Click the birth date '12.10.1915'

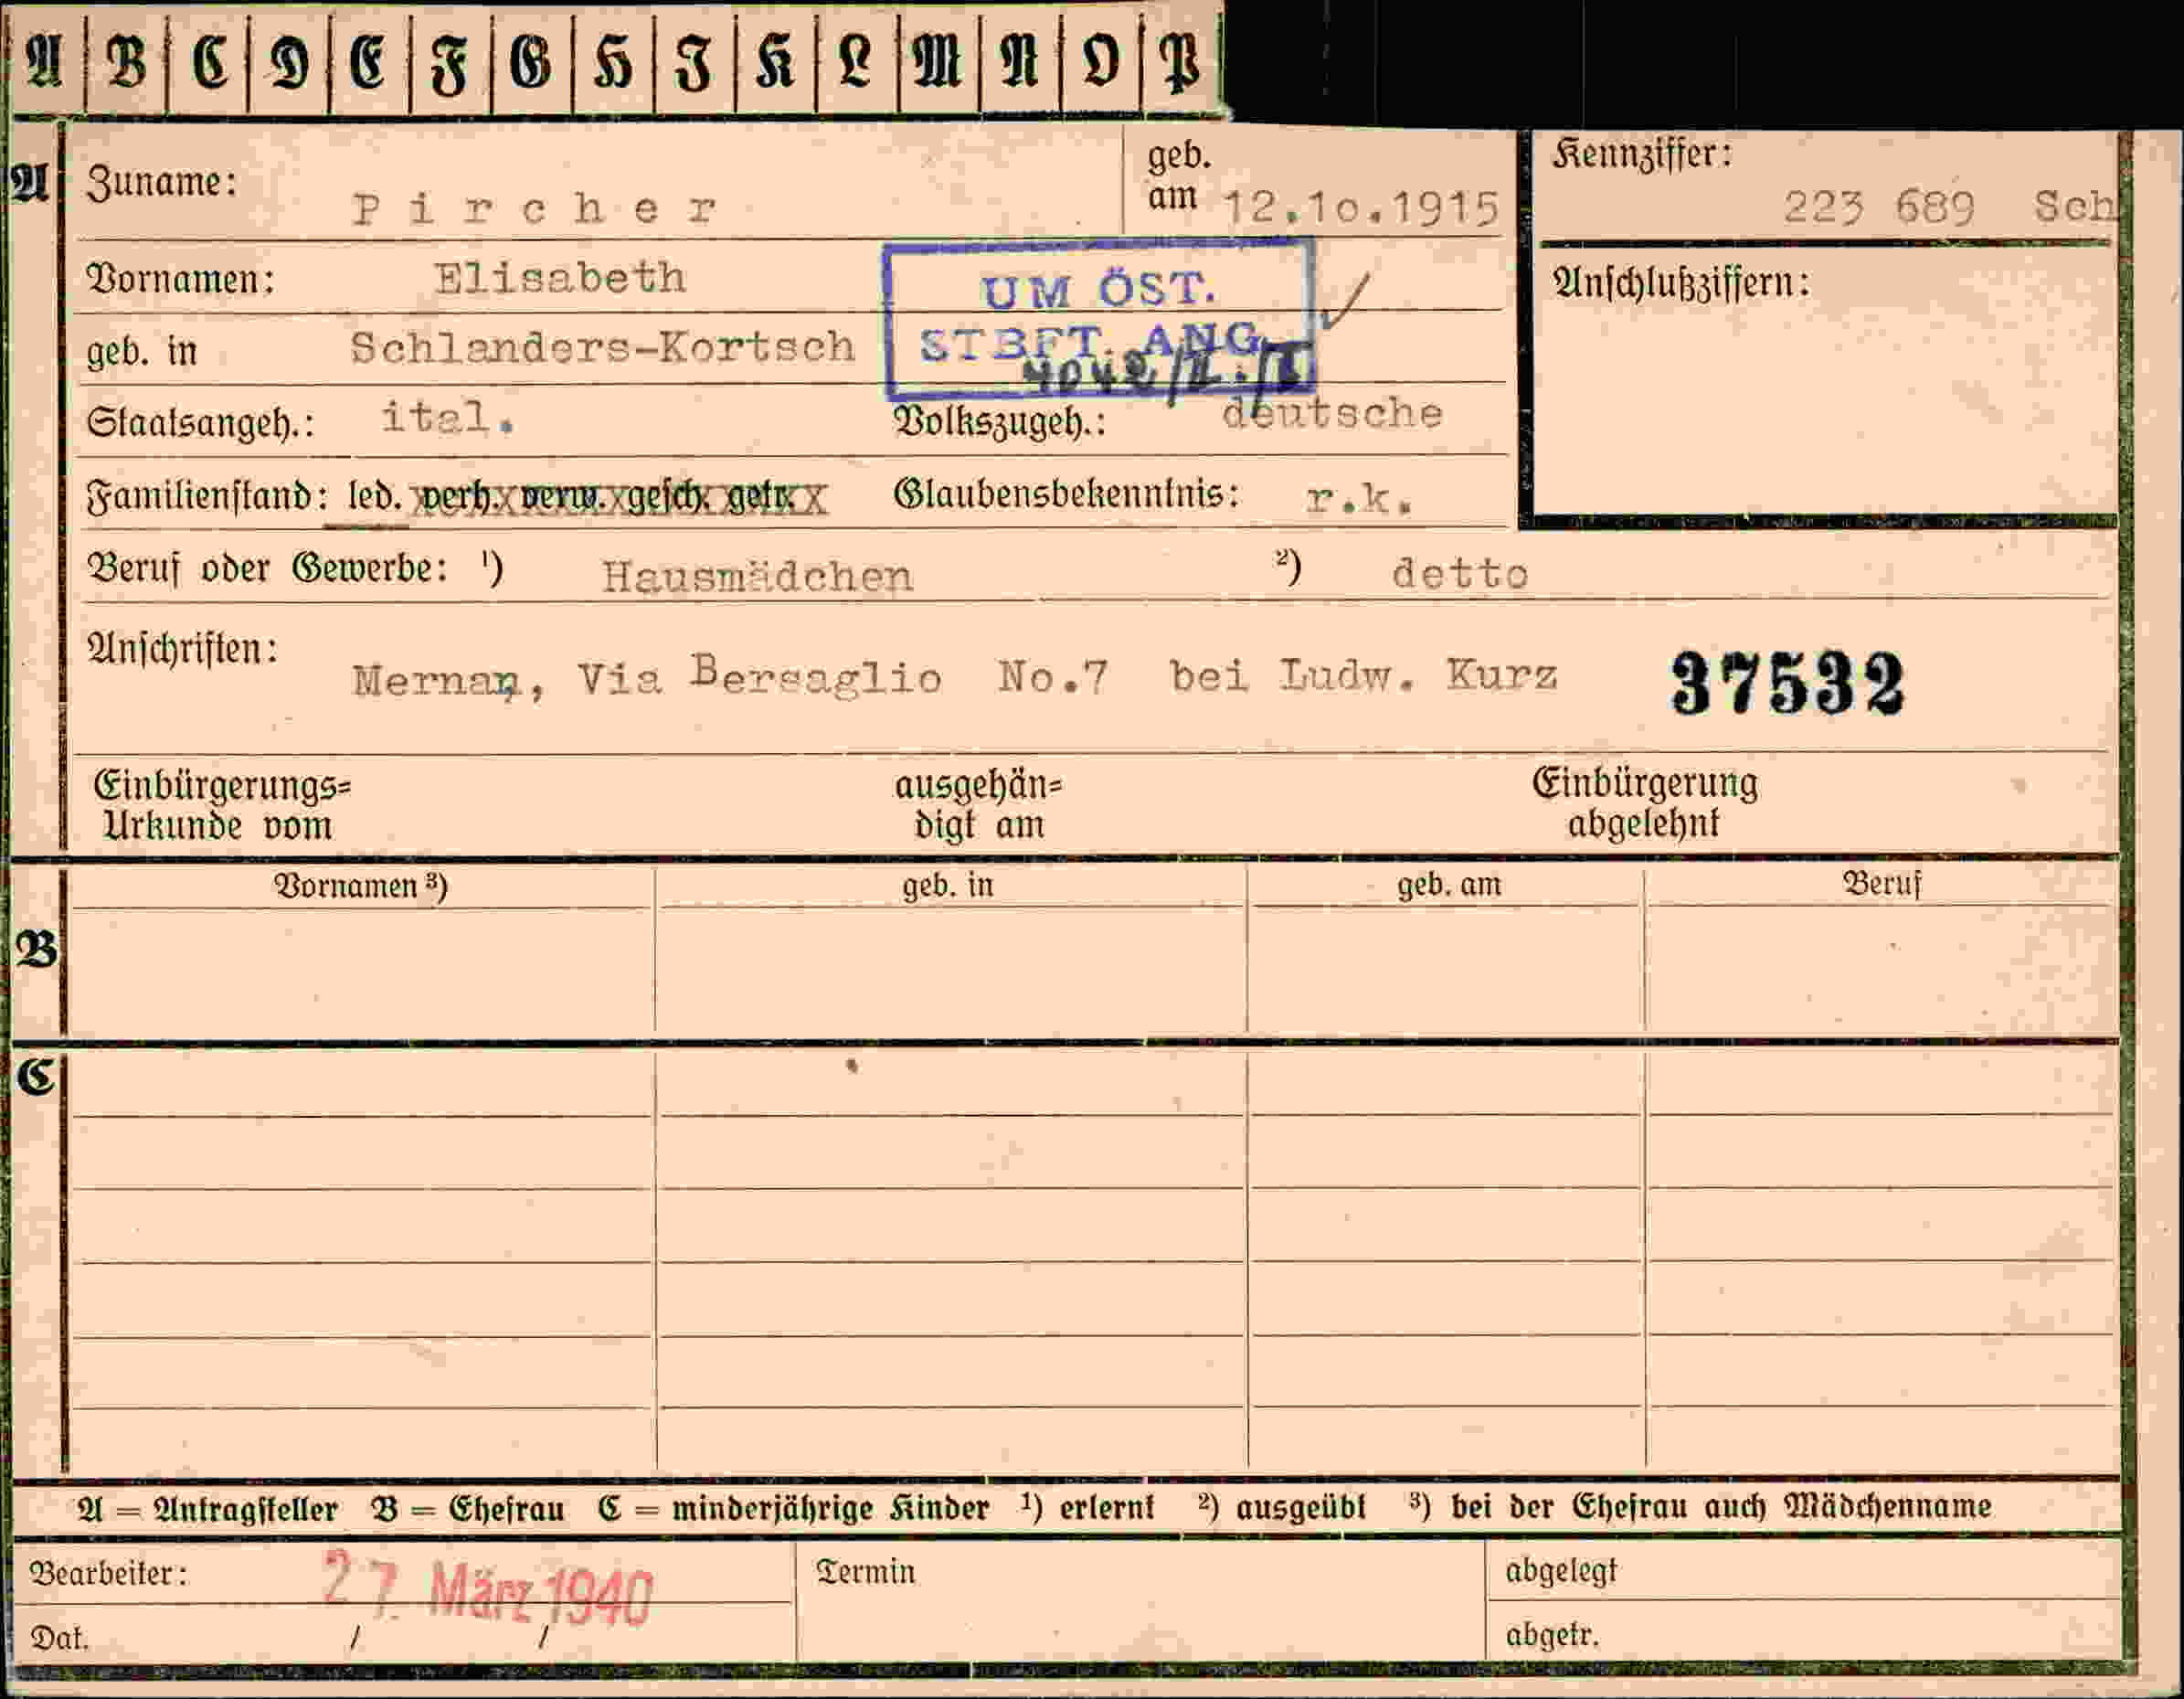(1361, 208)
